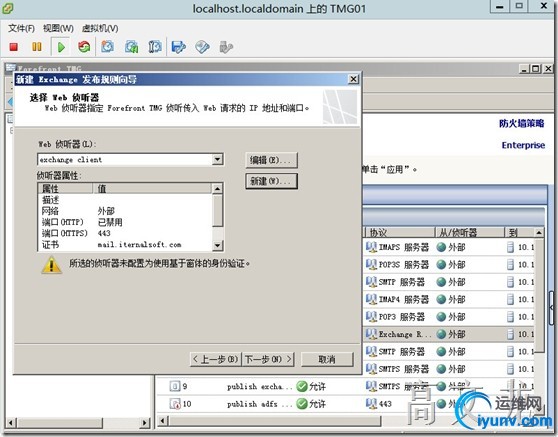Click the 新建(N)... button

click(x=271, y=181)
